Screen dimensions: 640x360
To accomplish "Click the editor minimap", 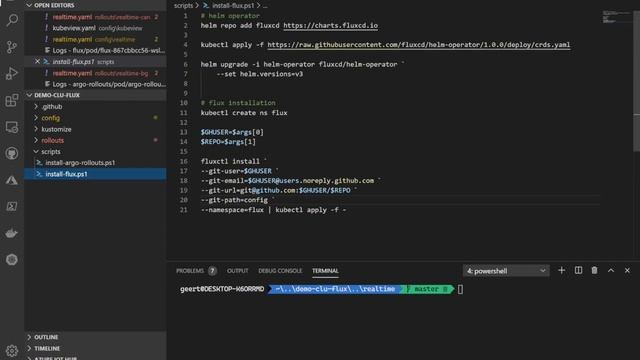I will pos(616,17).
